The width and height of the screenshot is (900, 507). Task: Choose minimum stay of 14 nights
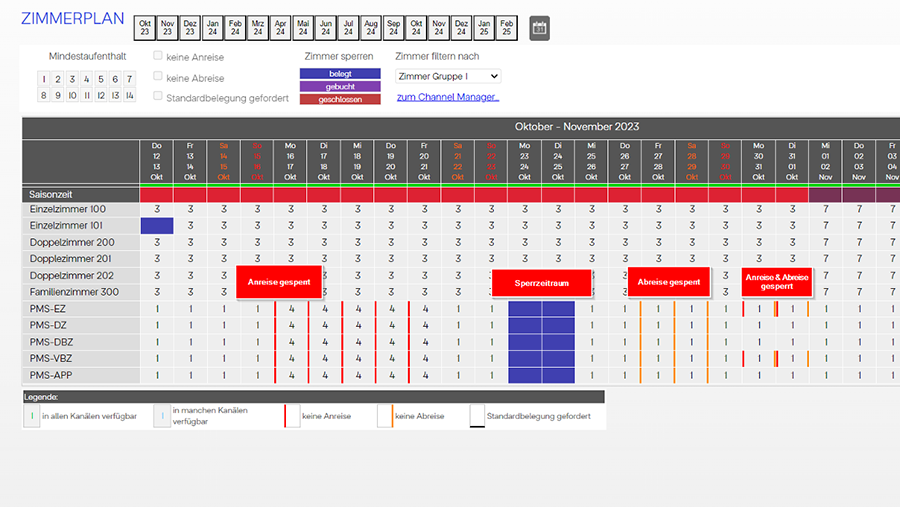pyautogui.click(x=129, y=96)
